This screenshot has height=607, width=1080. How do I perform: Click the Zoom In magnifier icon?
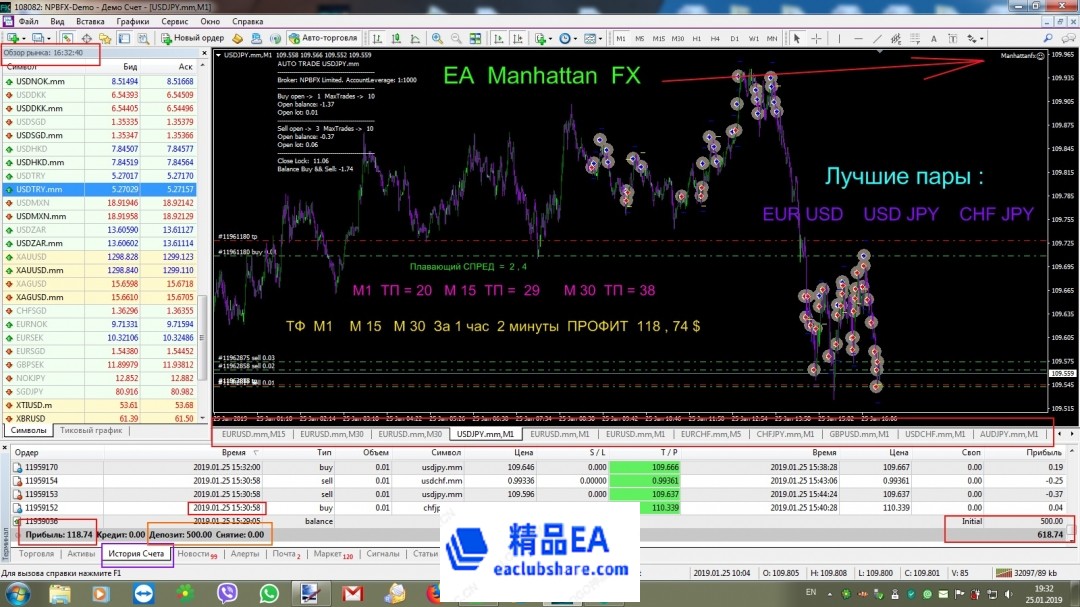[437, 37]
